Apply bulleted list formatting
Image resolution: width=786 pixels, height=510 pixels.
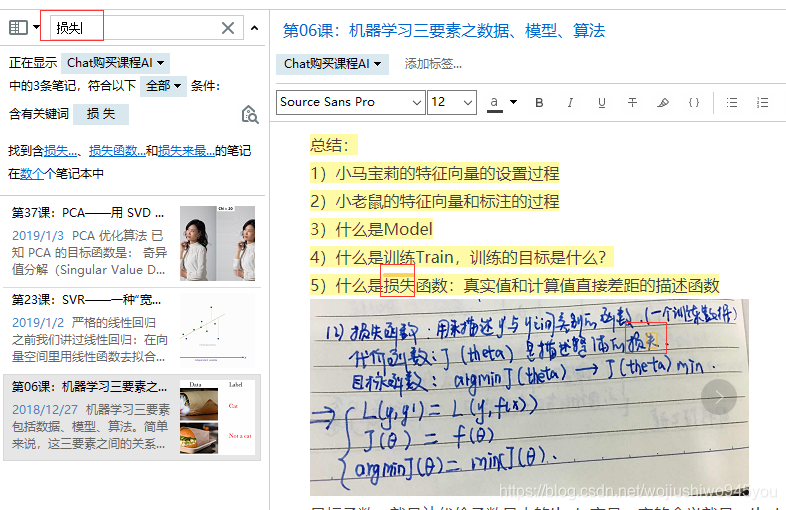[x=732, y=103]
